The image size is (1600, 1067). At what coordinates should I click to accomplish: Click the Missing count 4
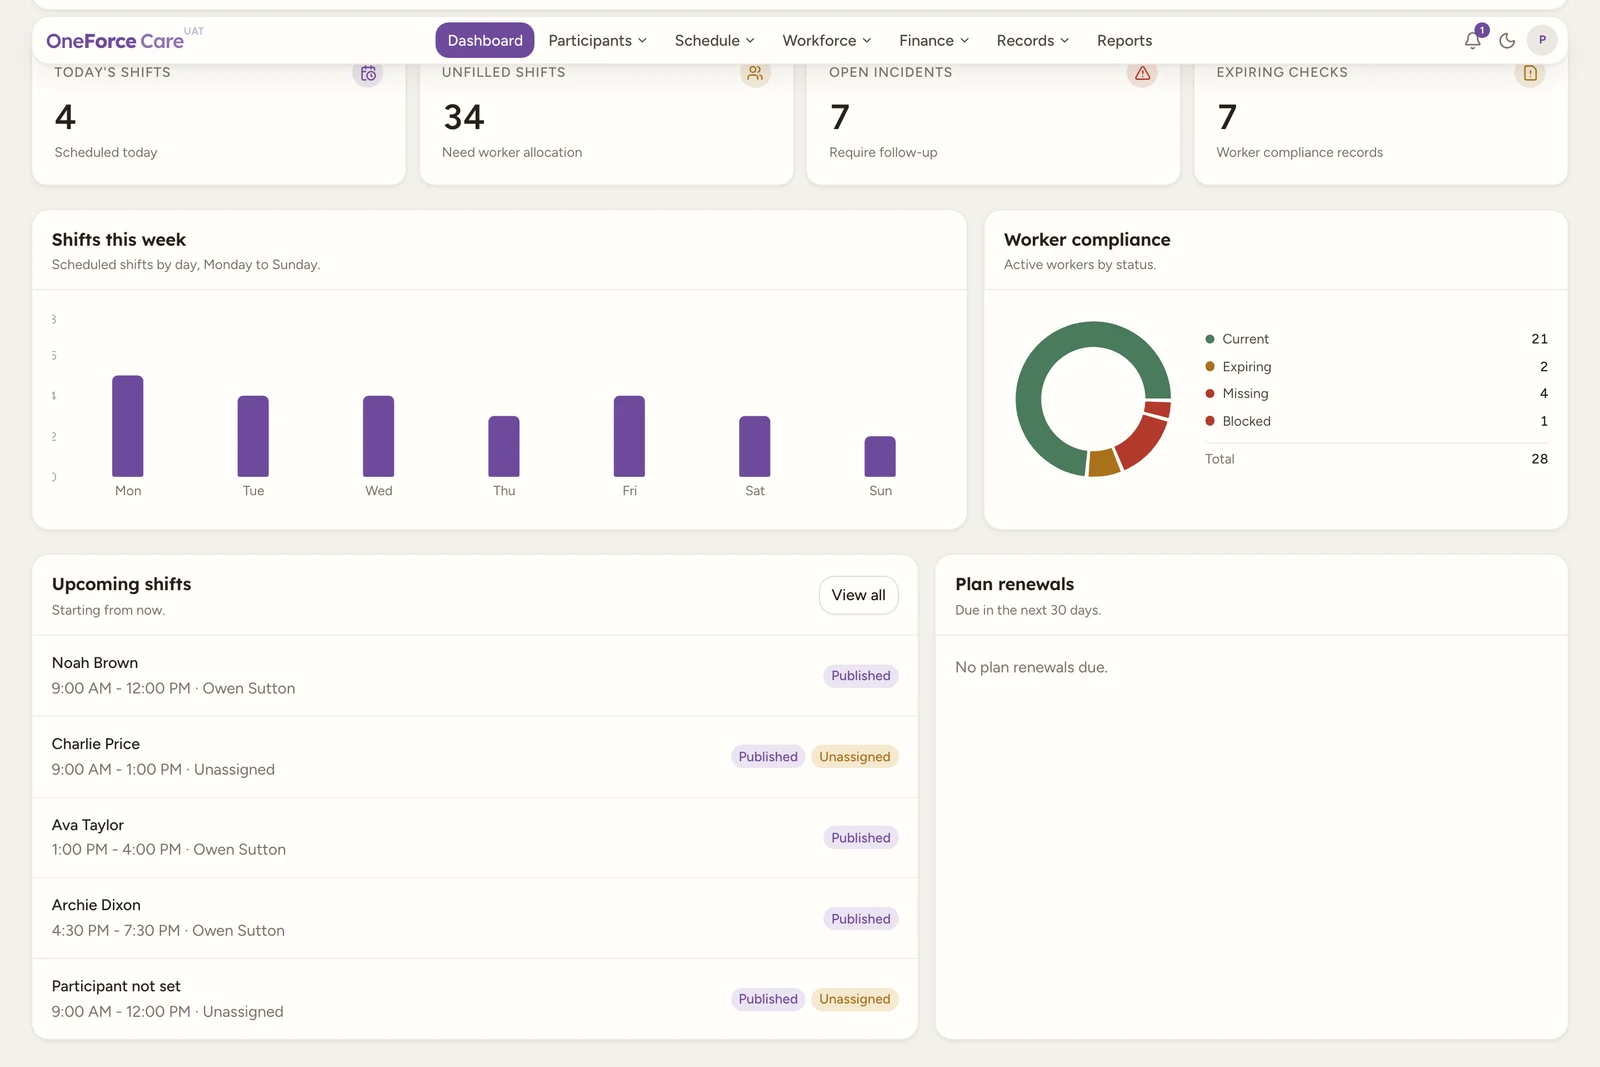[1544, 393]
